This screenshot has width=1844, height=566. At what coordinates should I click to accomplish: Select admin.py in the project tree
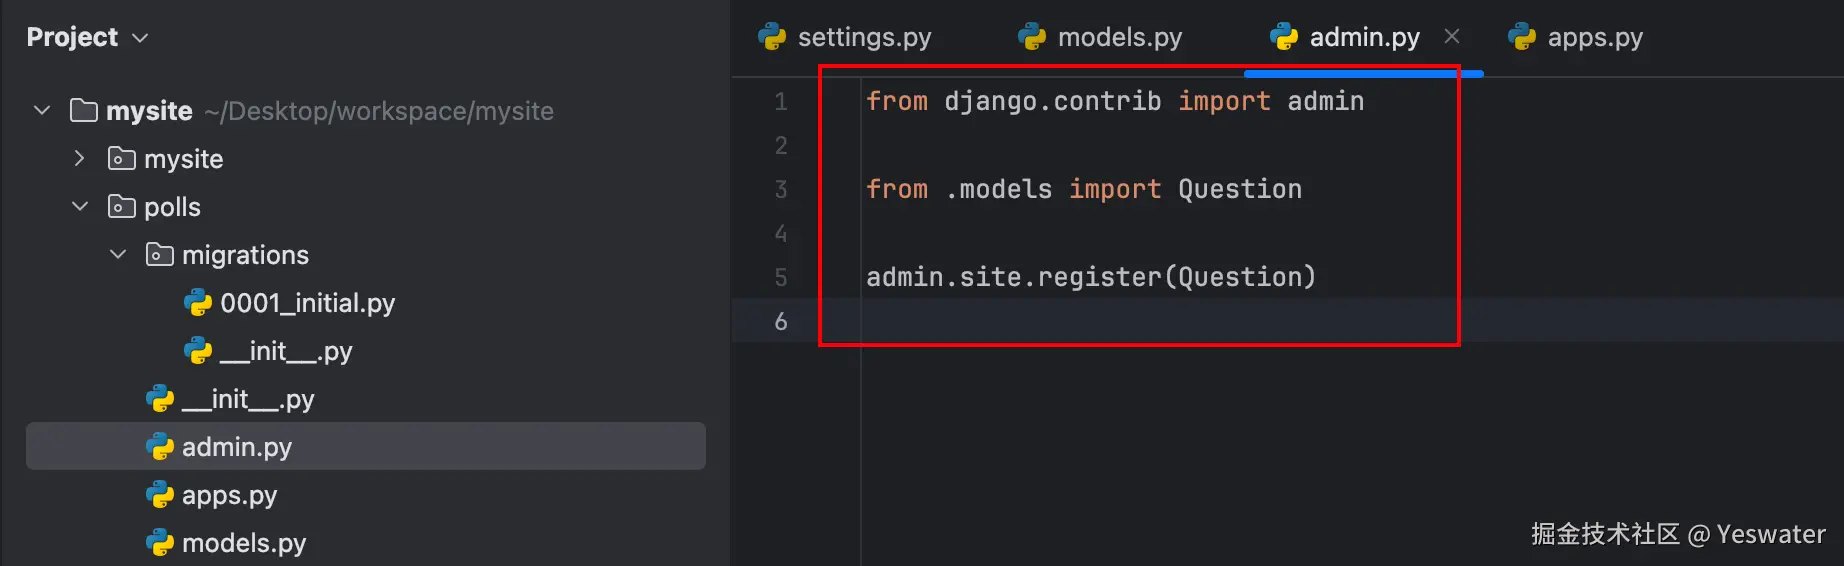coord(236,446)
